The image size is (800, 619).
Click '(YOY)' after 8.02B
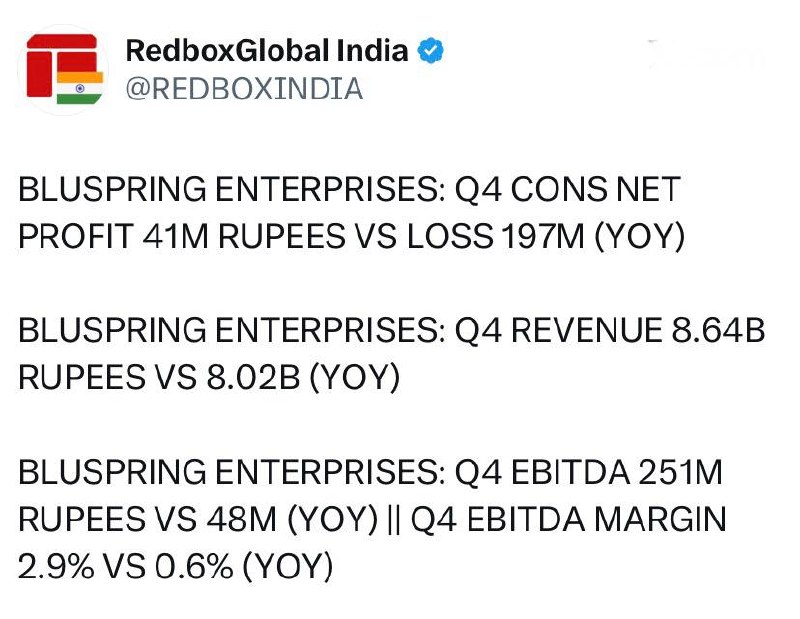[355, 377]
